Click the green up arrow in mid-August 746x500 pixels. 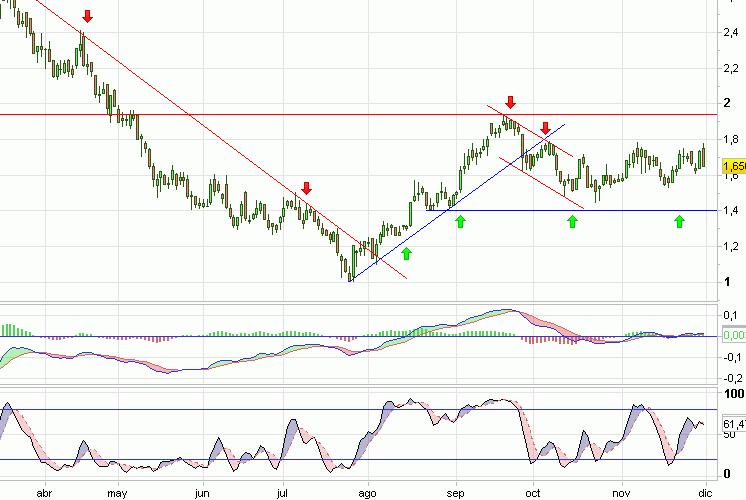406,254
